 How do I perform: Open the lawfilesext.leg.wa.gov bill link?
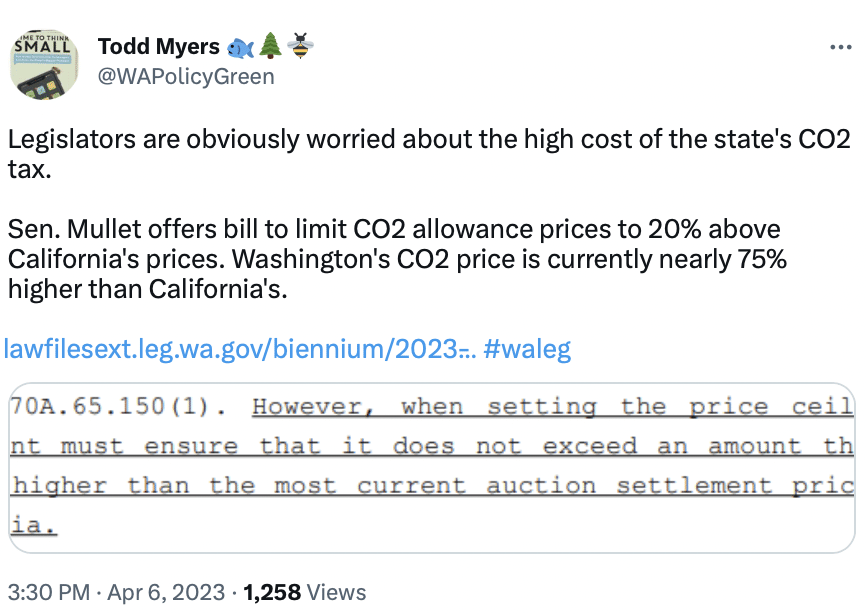coord(240,349)
